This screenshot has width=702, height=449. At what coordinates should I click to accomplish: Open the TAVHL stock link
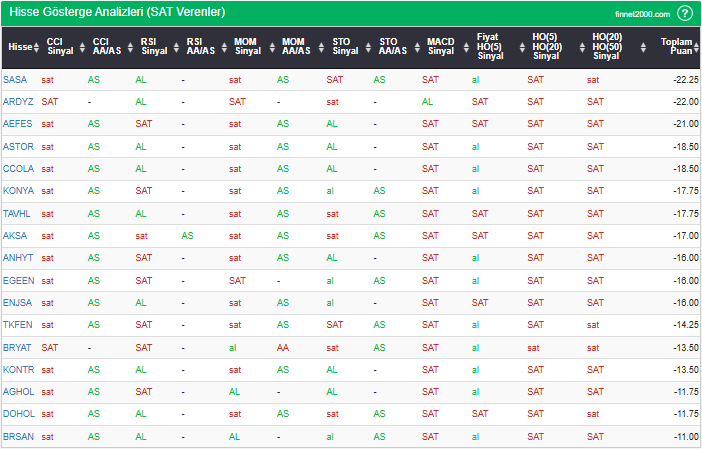click(x=17, y=214)
